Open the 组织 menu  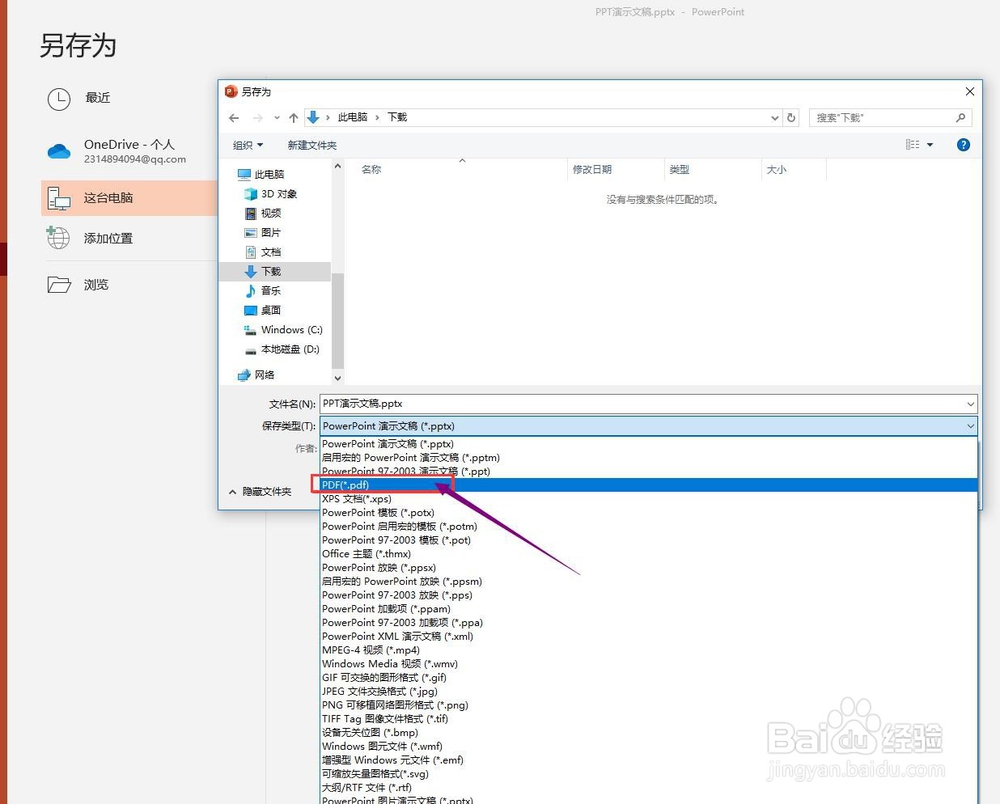(248, 145)
